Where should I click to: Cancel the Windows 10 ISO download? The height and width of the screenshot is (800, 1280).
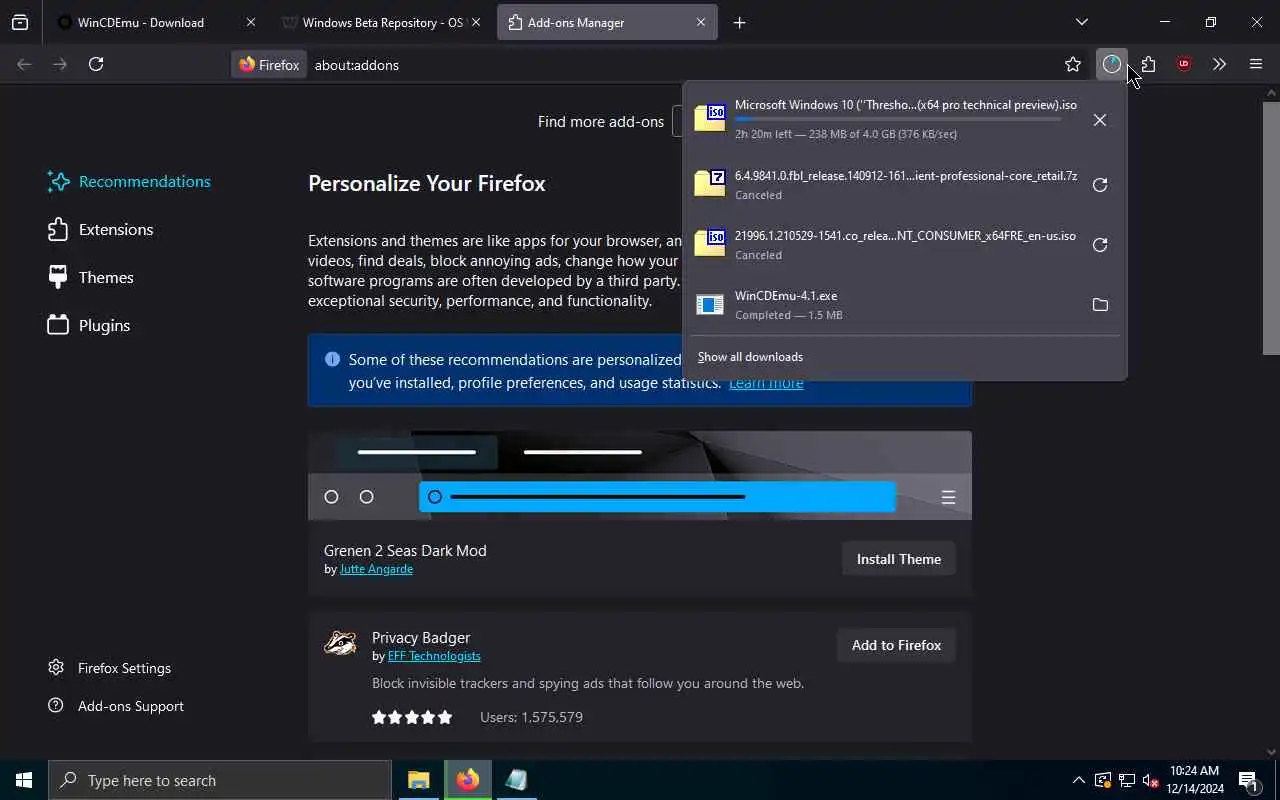coord(1099,120)
